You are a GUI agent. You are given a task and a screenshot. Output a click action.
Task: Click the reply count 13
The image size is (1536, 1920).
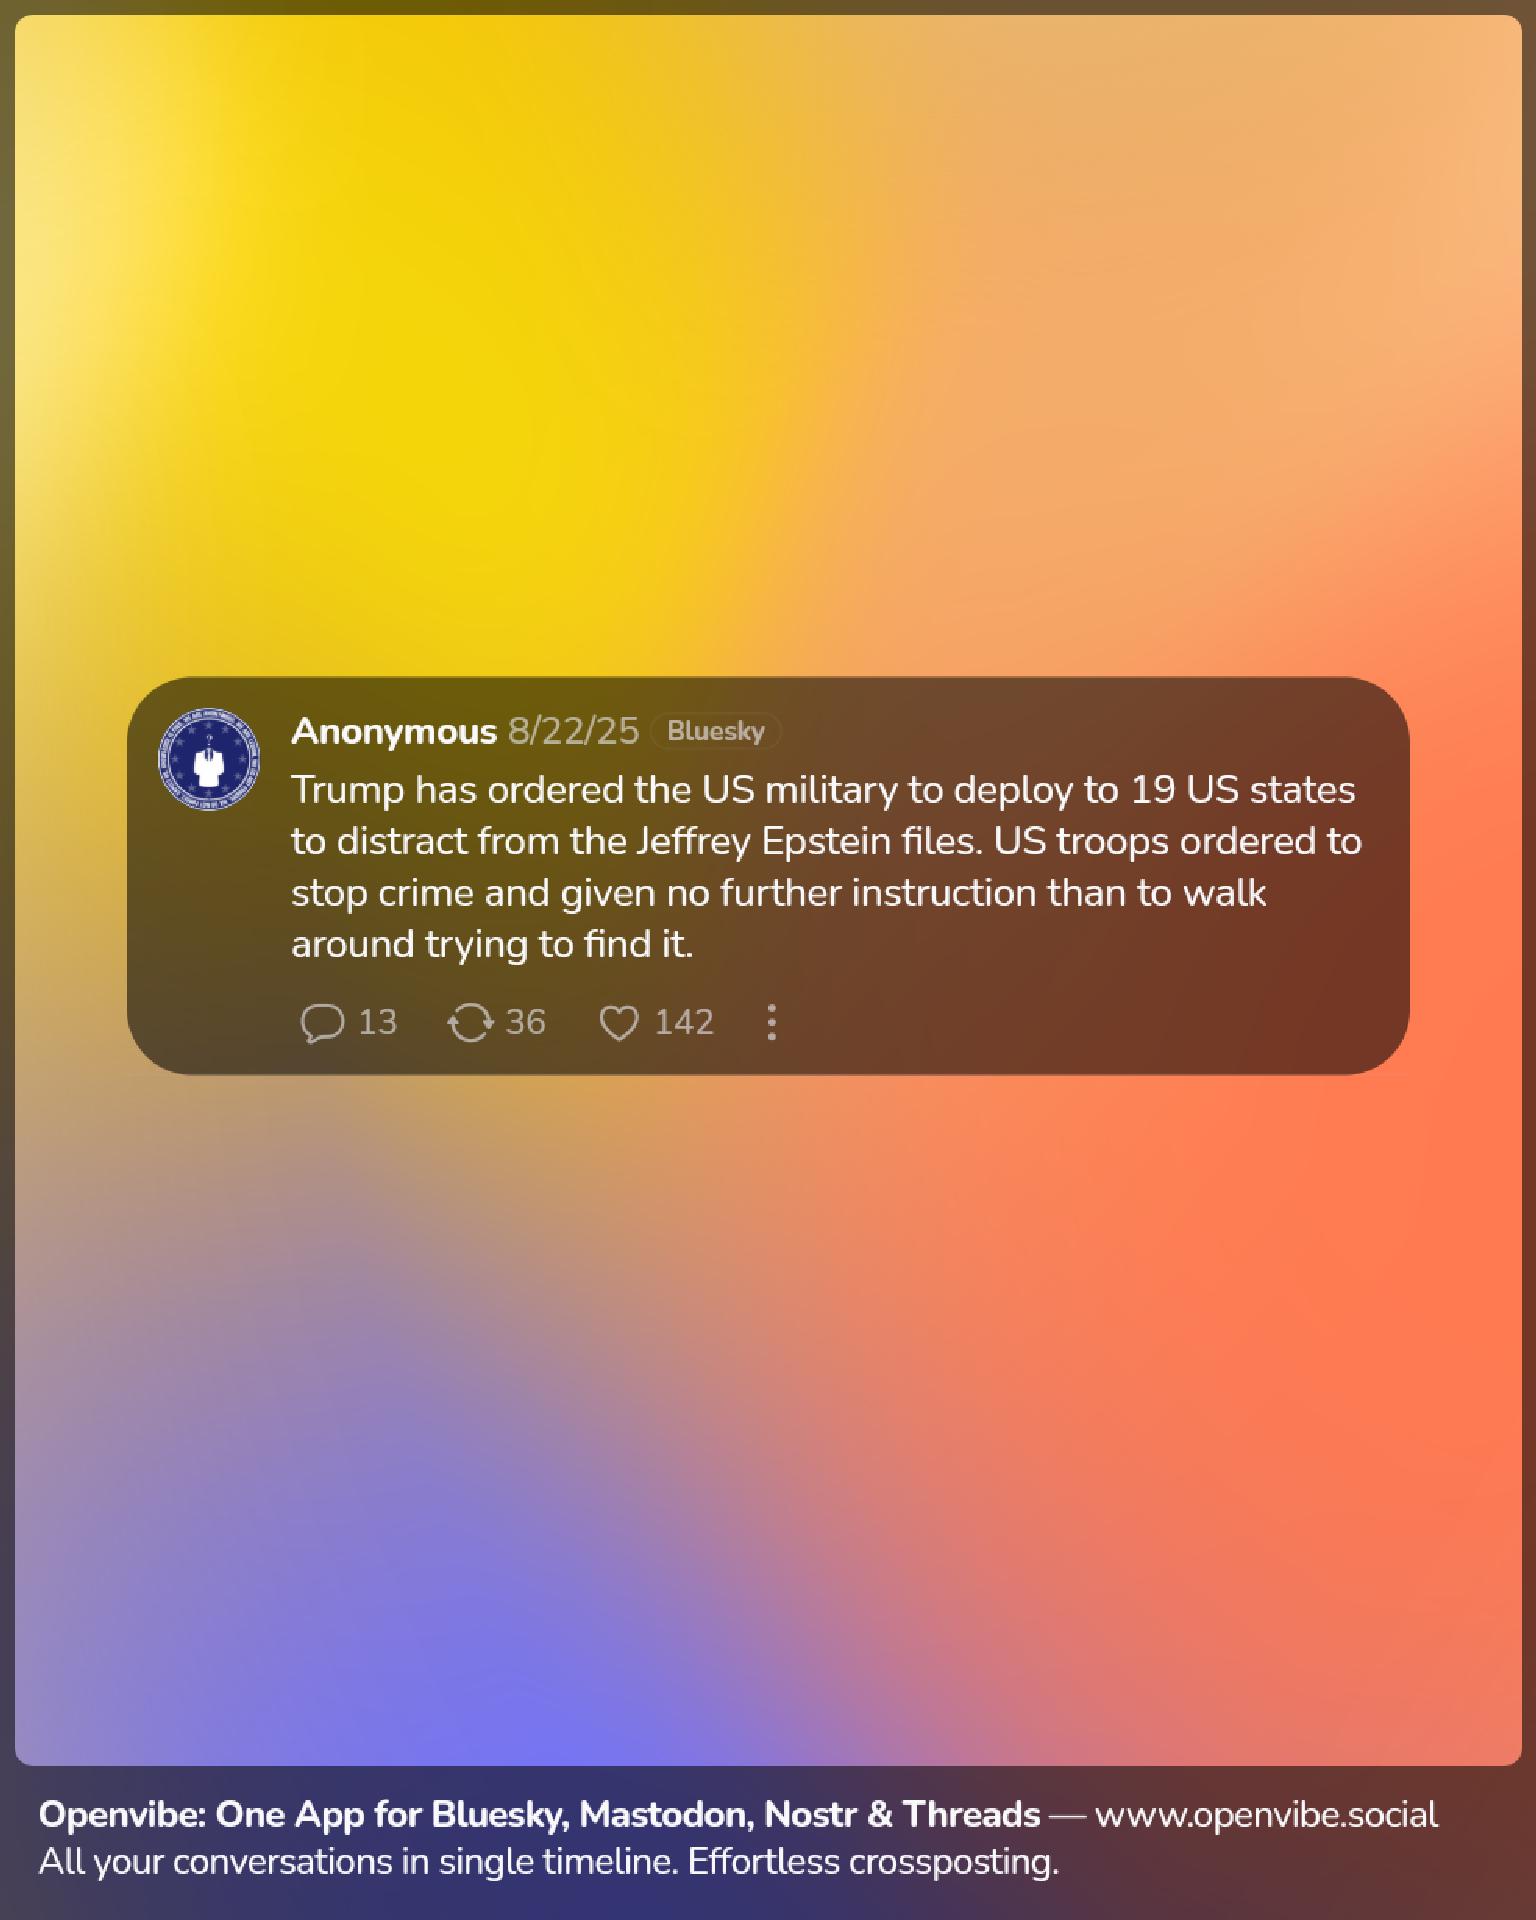coord(377,1022)
